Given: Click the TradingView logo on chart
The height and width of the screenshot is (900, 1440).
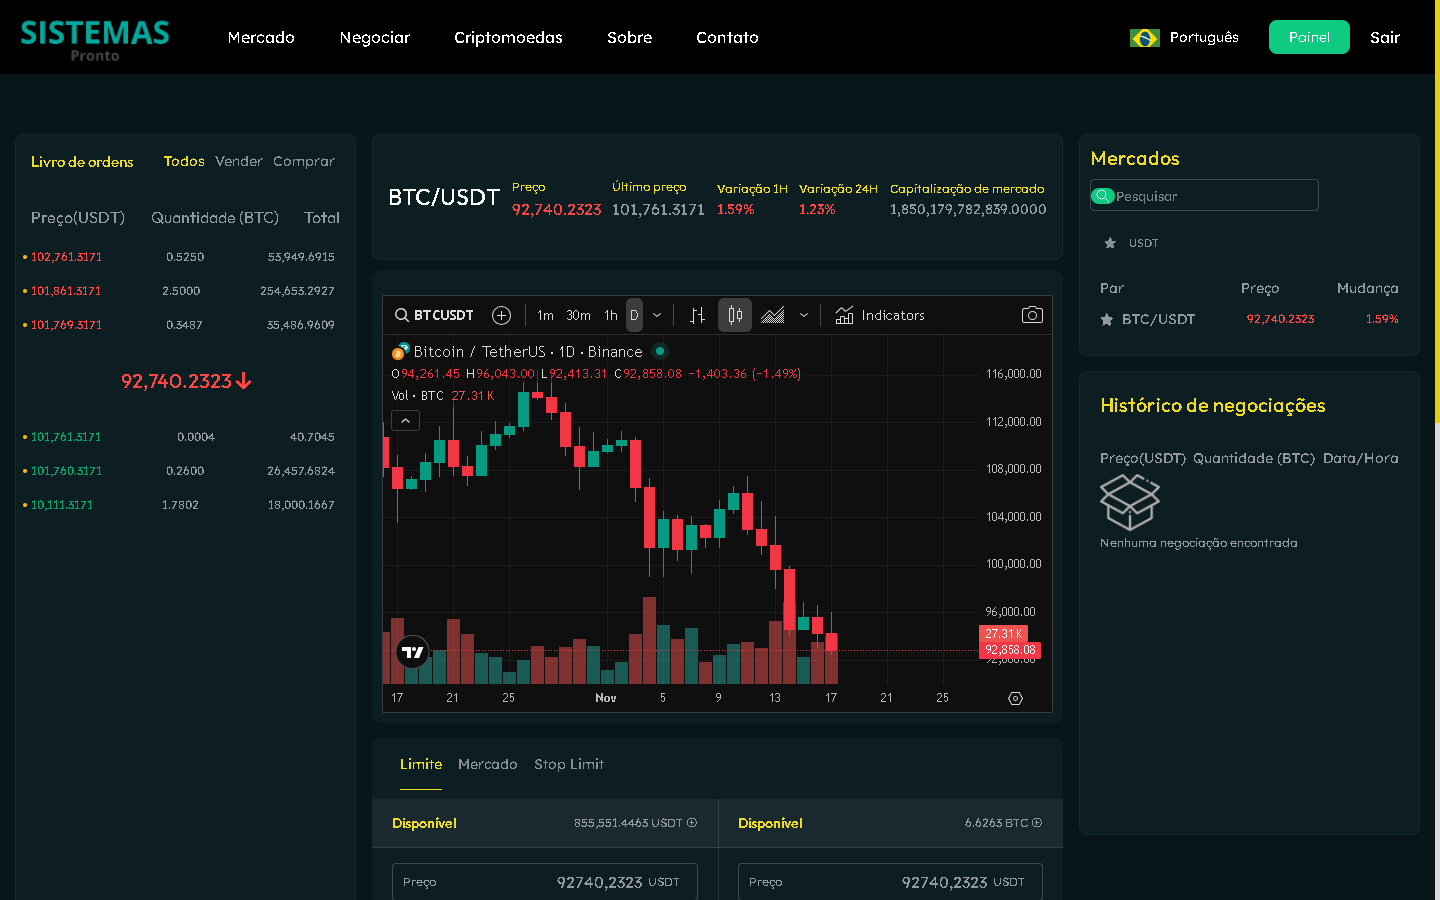Looking at the screenshot, I should coord(412,652).
